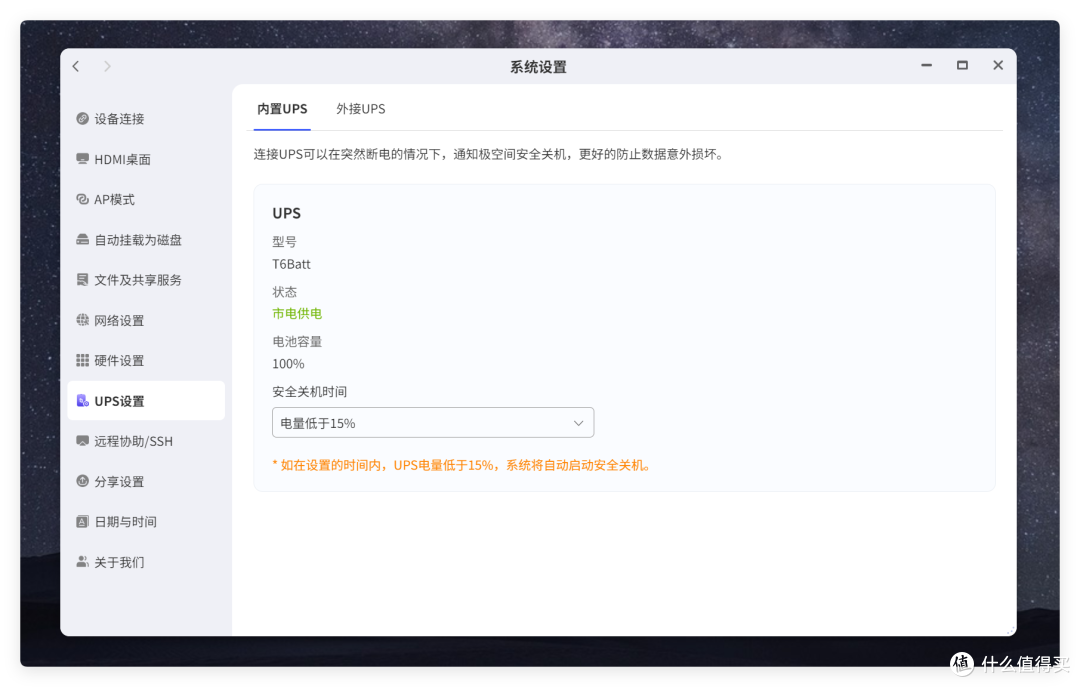Click the T6Batt model value
The image size is (1080, 687).
(x=291, y=264)
